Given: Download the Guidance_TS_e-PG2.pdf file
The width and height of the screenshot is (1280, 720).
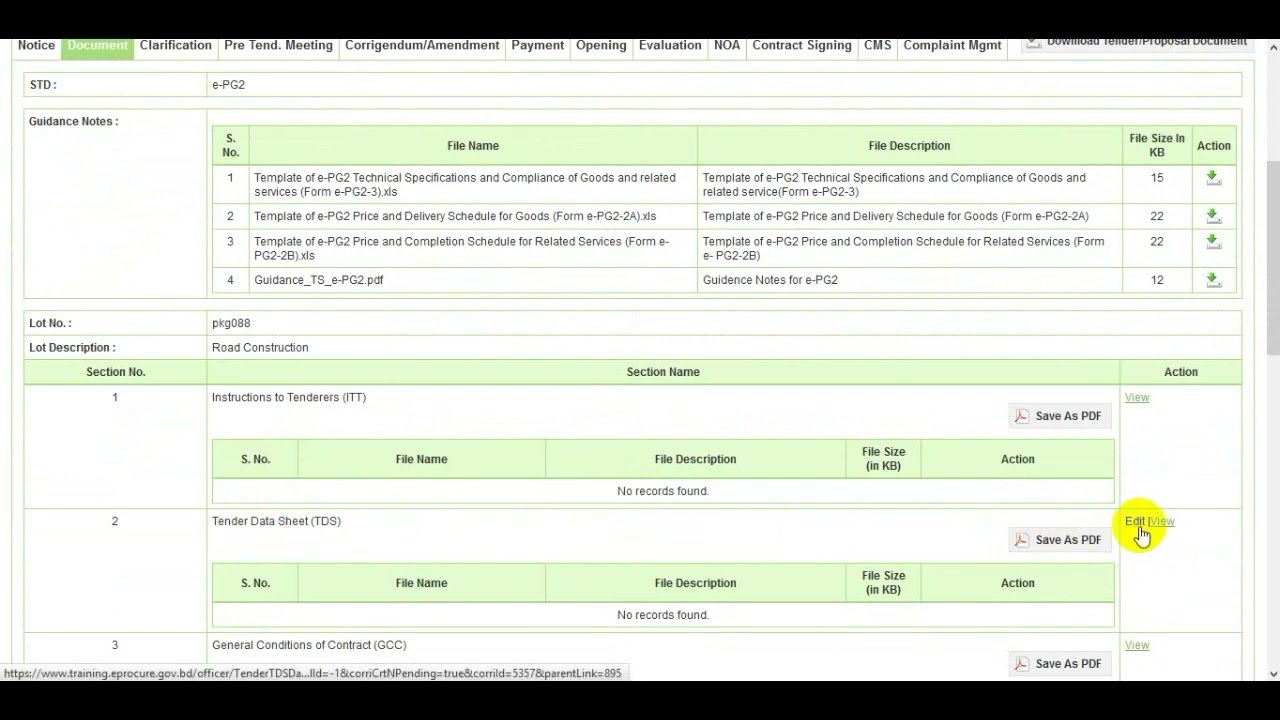Looking at the screenshot, I should coord(1213,280).
